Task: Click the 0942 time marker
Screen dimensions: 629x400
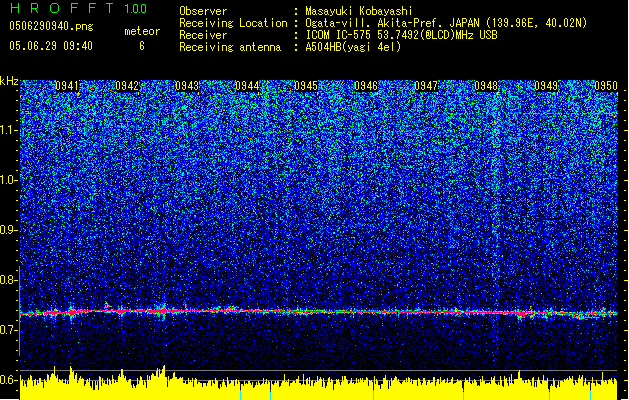Action: (127, 86)
